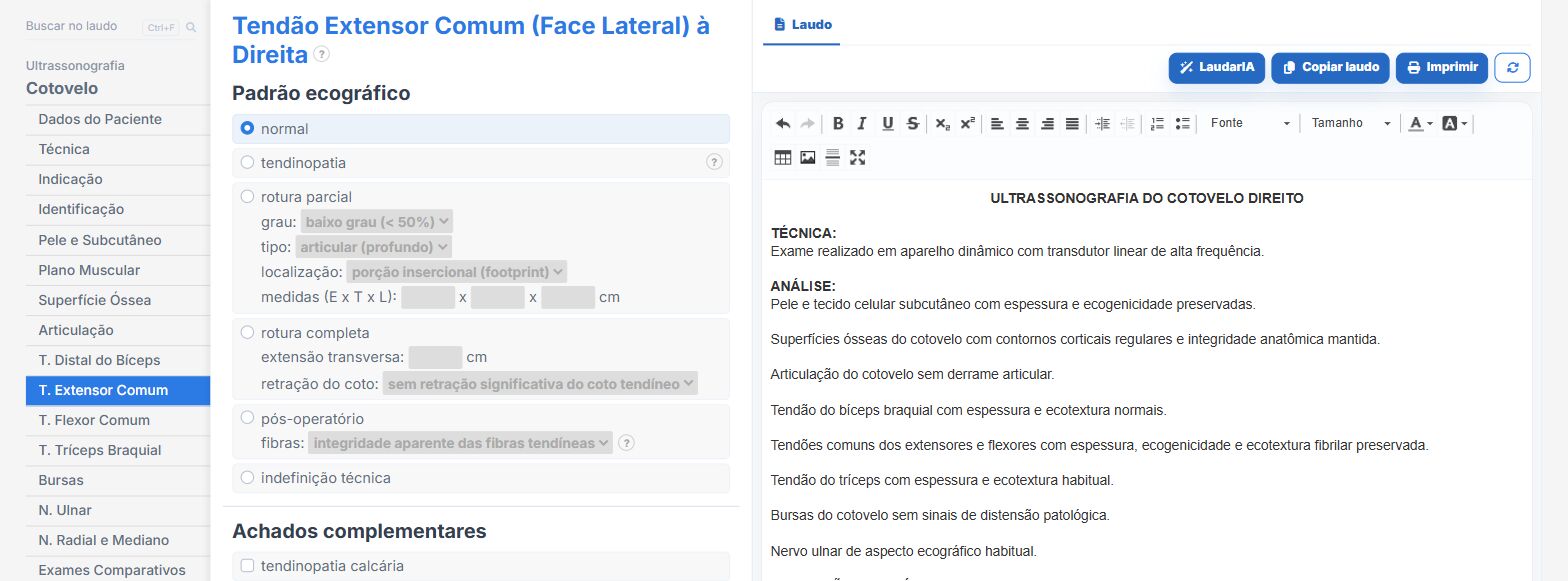Viewport: 1568px width, 581px height.
Task: Go to Técnica section
Action: tap(118, 149)
